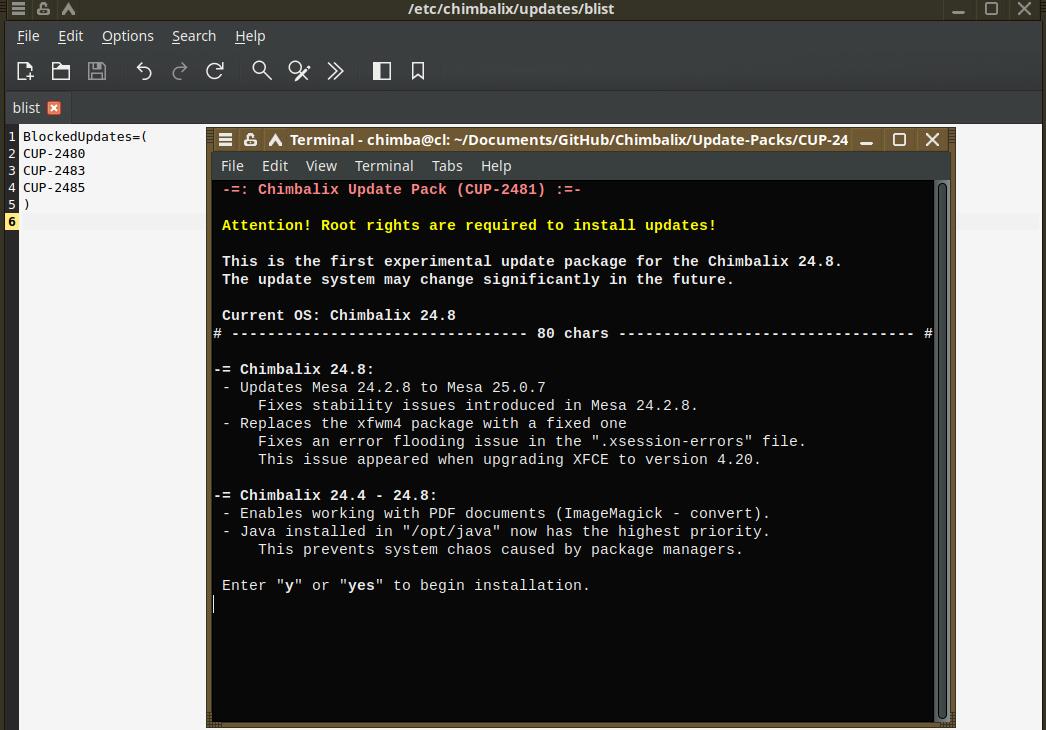The image size is (1046, 730).
Task: Click highlighted line number 6 in the gutter
Action: 12,222
